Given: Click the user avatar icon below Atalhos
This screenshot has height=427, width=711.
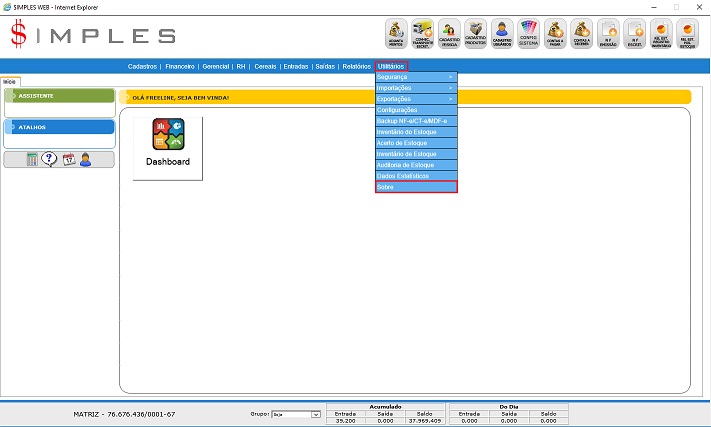Looking at the screenshot, I should [85, 160].
